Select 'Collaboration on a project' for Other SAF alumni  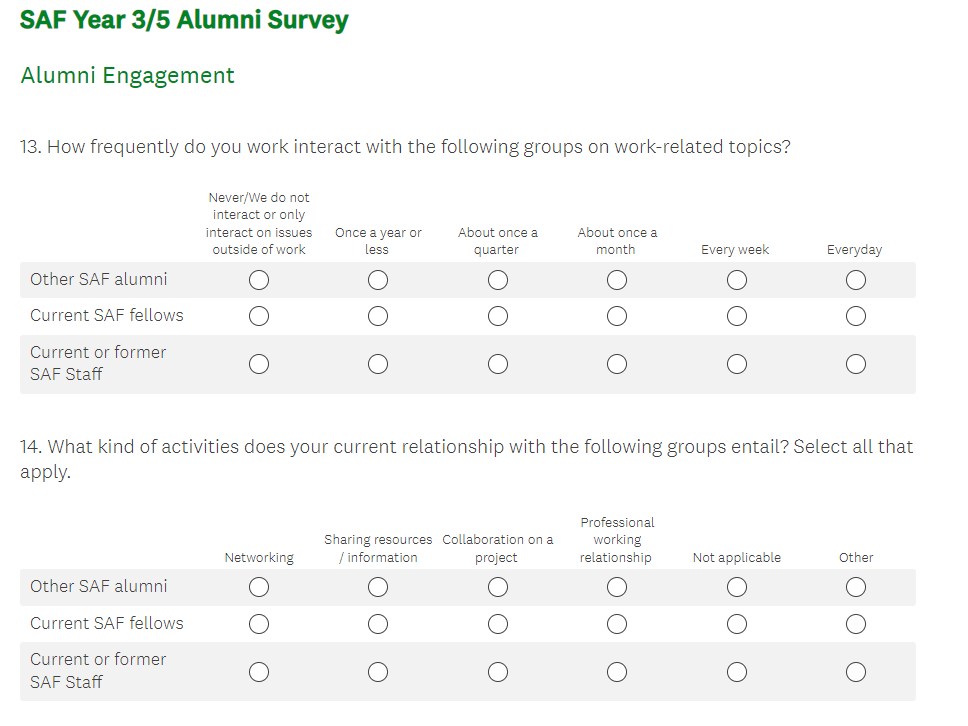coord(498,587)
